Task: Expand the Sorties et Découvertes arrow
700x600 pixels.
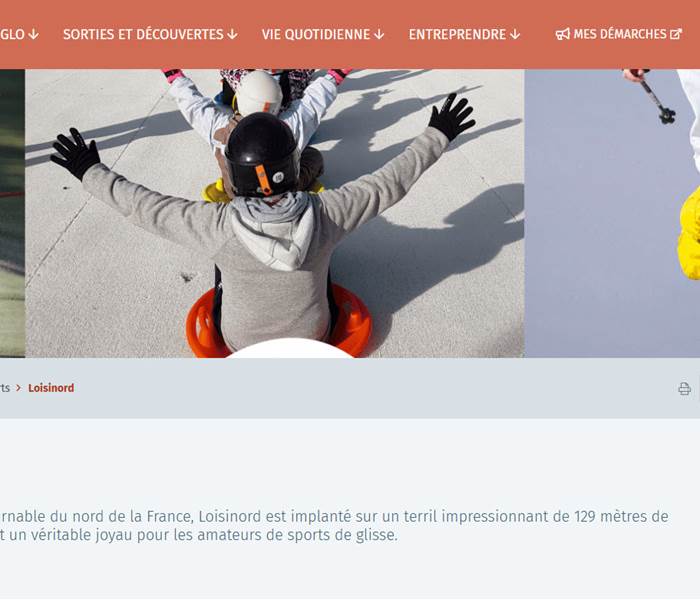Action: coord(232,34)
